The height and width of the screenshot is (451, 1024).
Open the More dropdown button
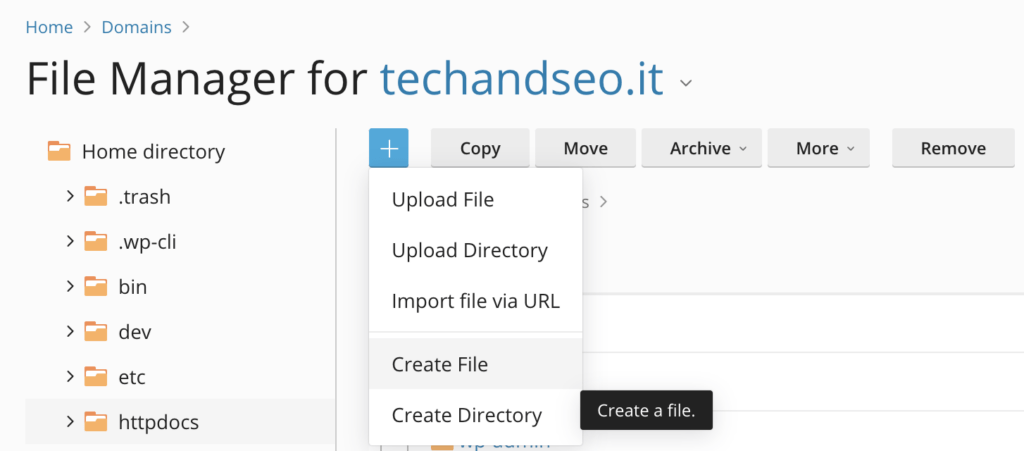(818, 148)
